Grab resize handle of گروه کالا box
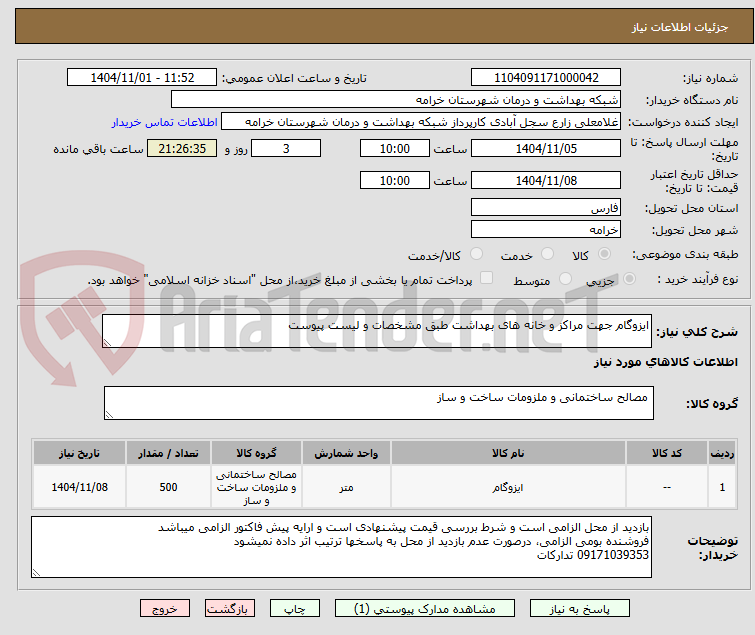This screenshot has width=755, height=635. pyautogui.click(x=109, y=415)
